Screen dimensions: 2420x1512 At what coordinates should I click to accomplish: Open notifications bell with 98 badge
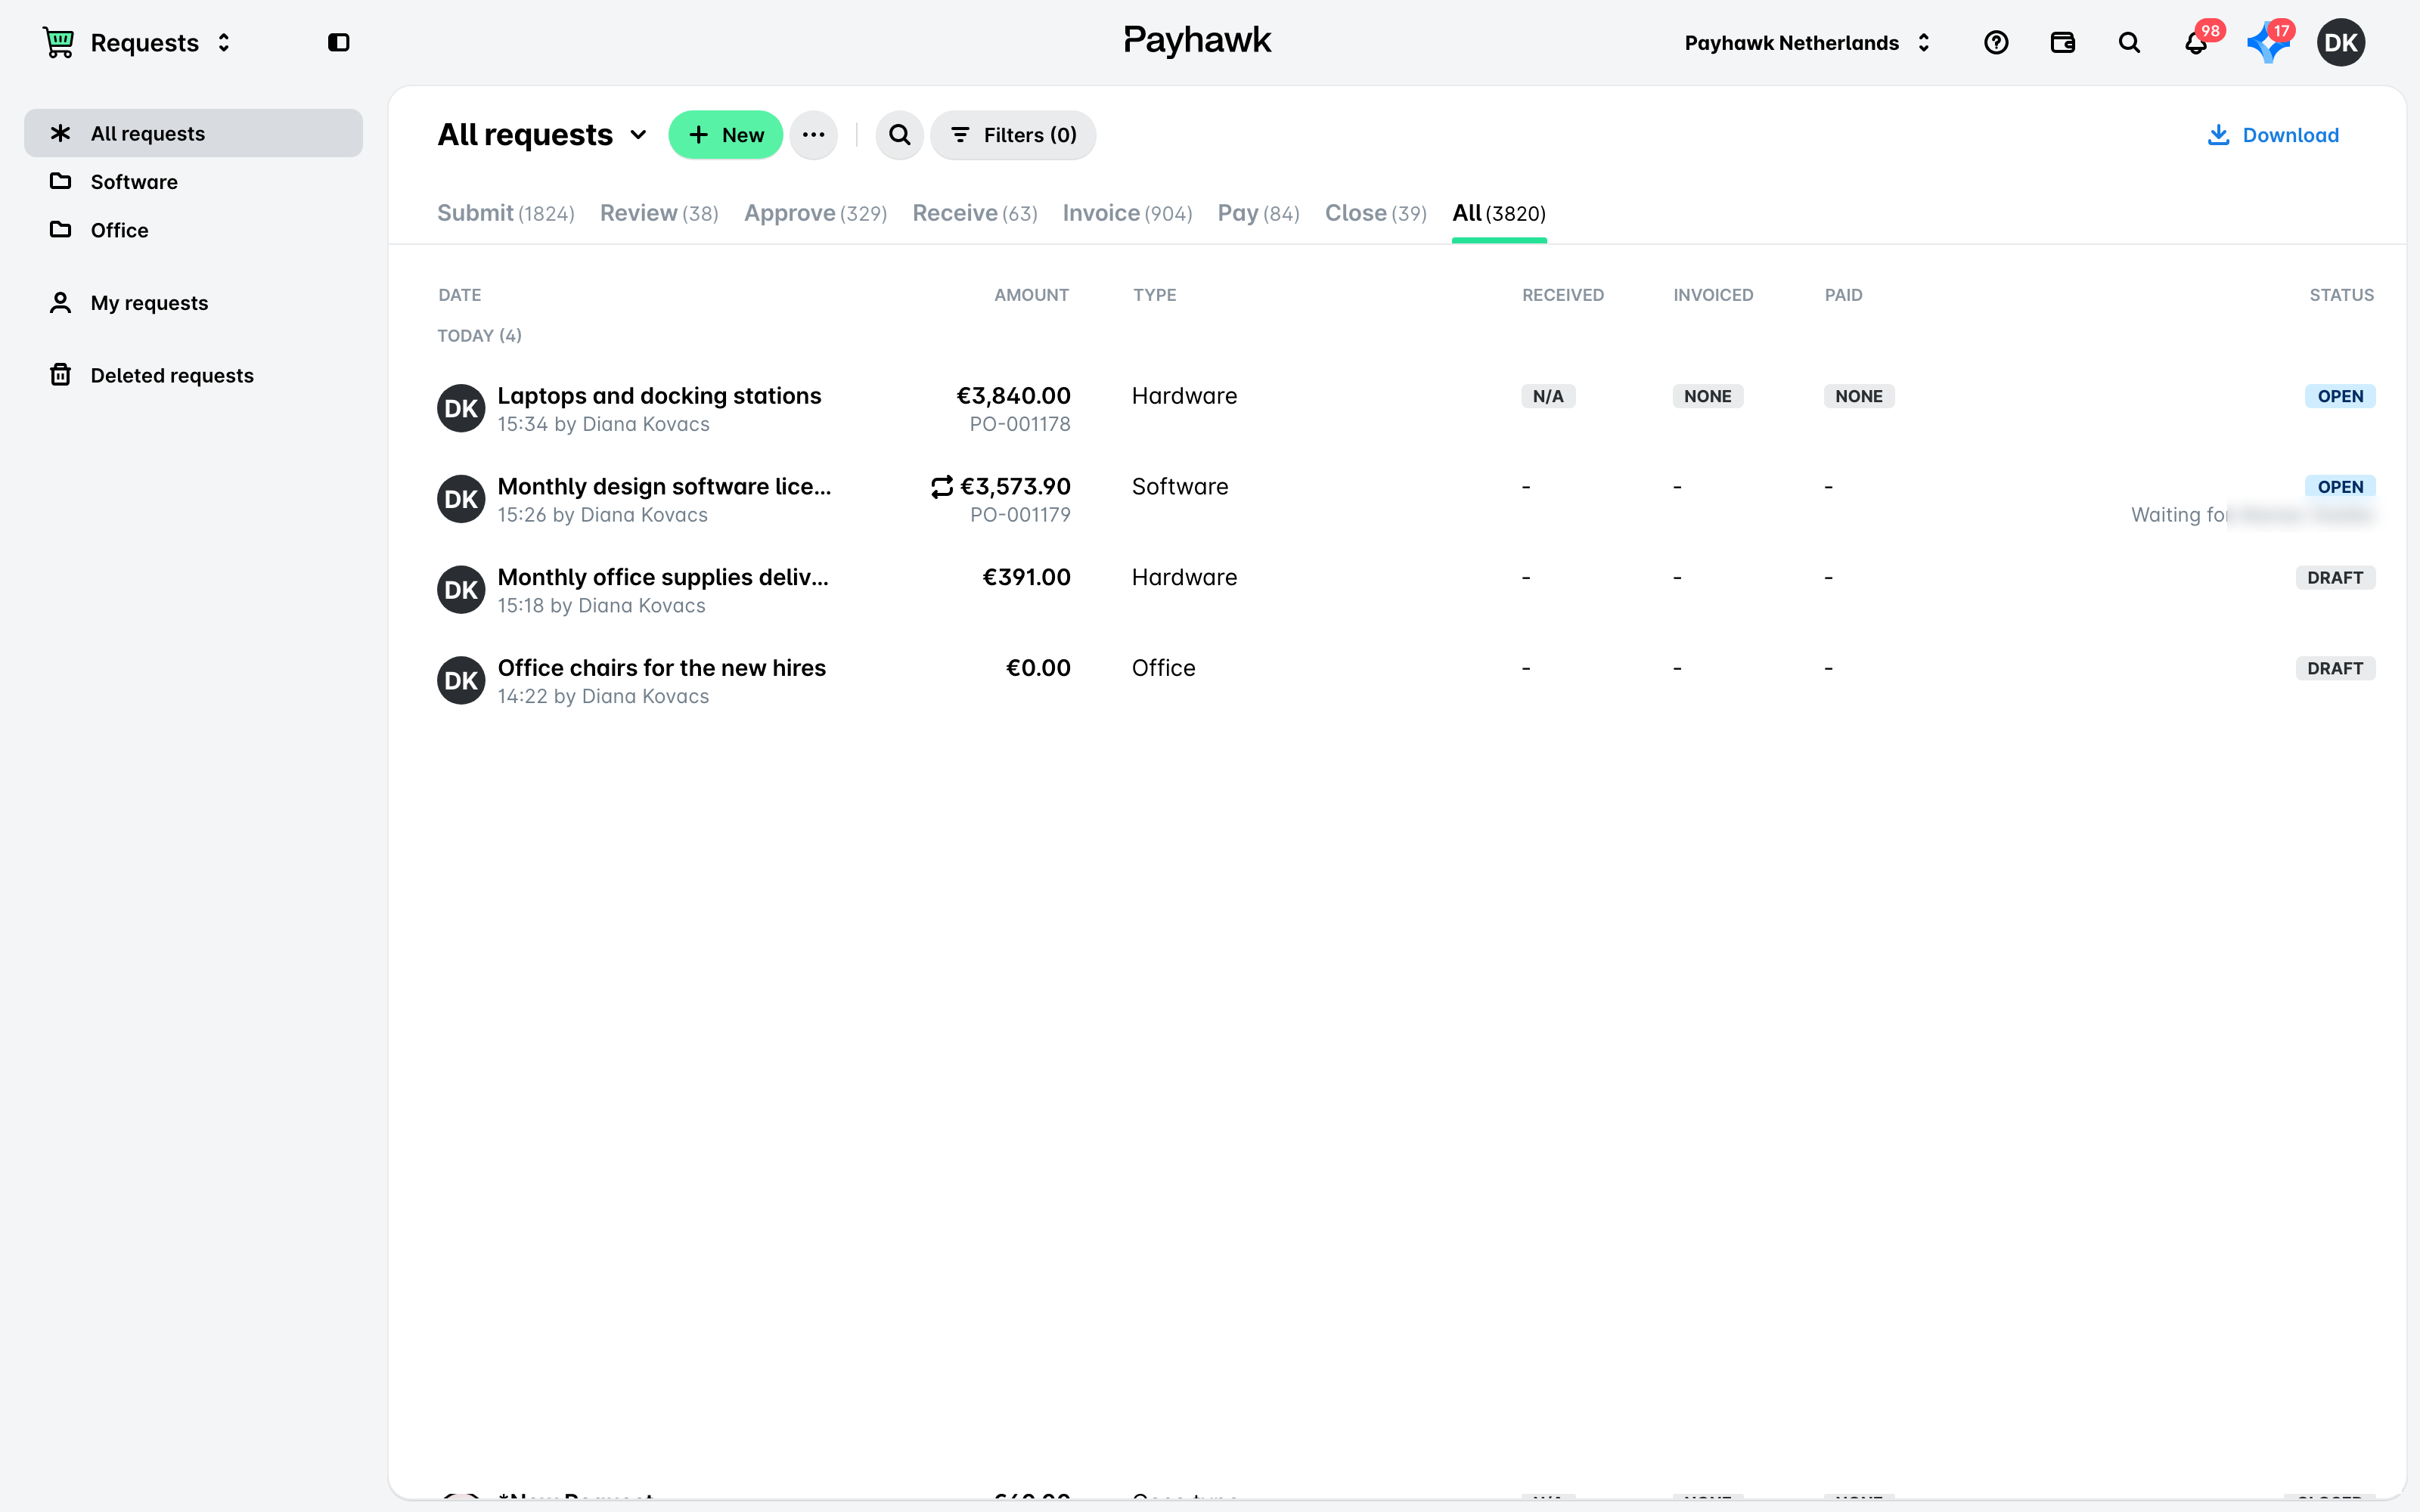[x=2196, y=43]
